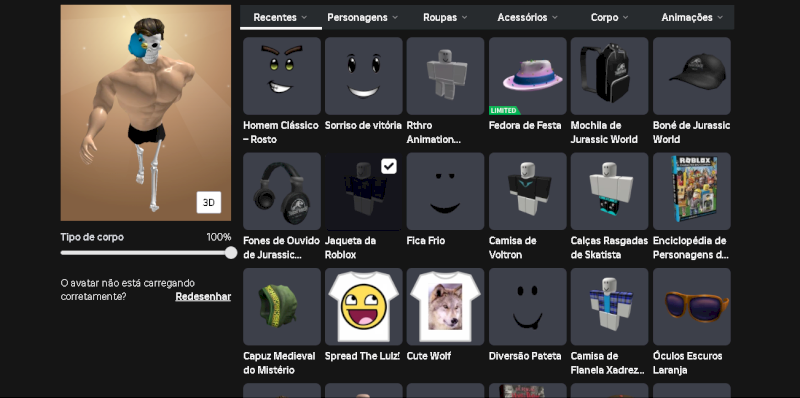The height and width of the screenshot is (398, 800).
Task: Select the Fica Frio face thumbnail
Action: point(445,191)
